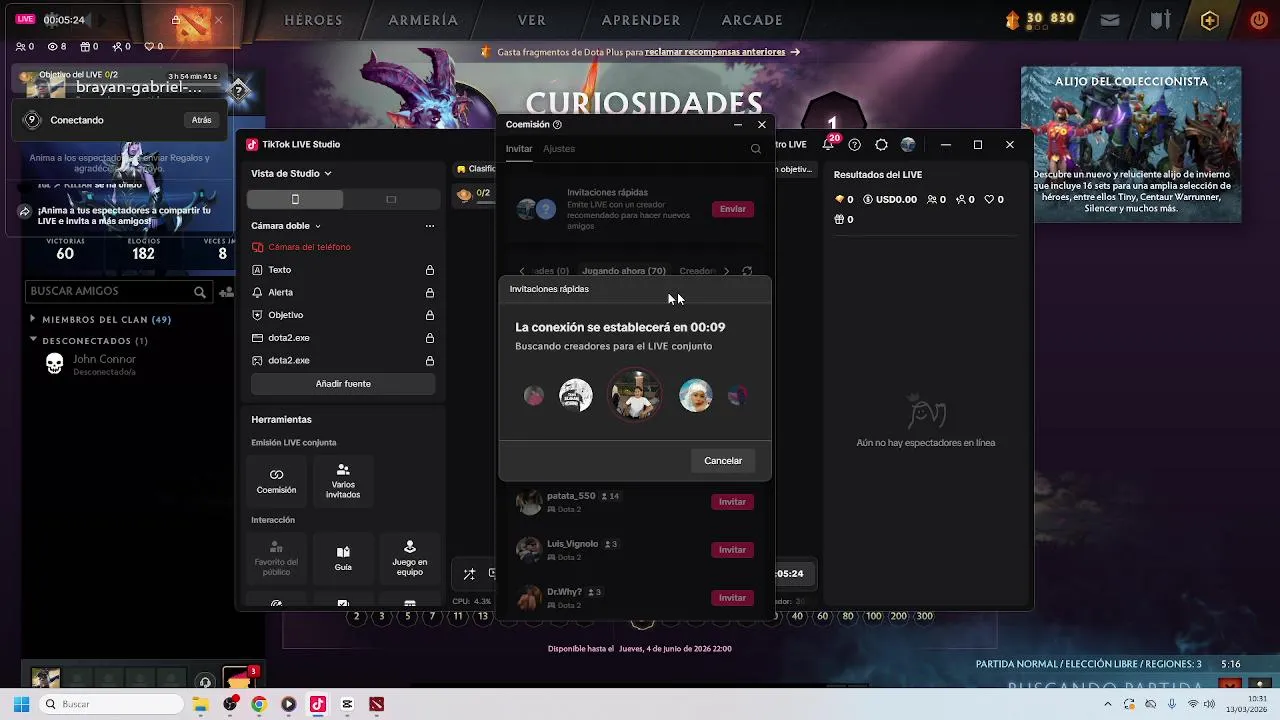This screenshot has height=720, width=1280.
Task: Click the centered creator avatar in quick invitations
Action: click(x=636, y=396)
